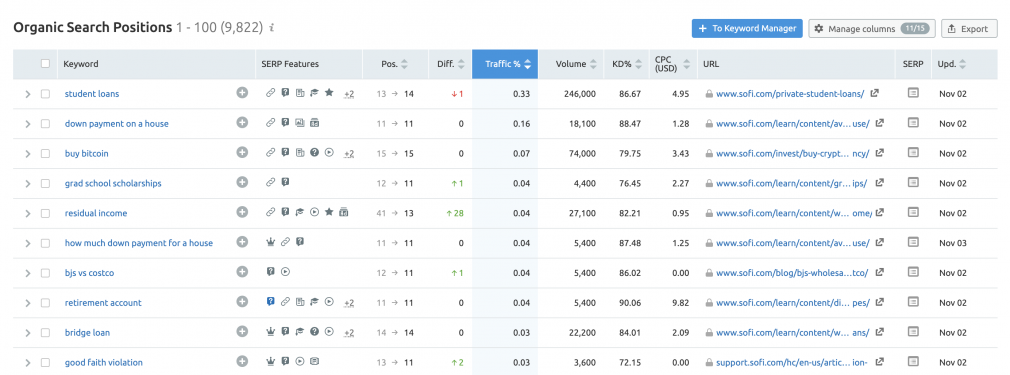Click the To Keyword Manager button
The image size is (1010, 375).
tap(747, 28)
